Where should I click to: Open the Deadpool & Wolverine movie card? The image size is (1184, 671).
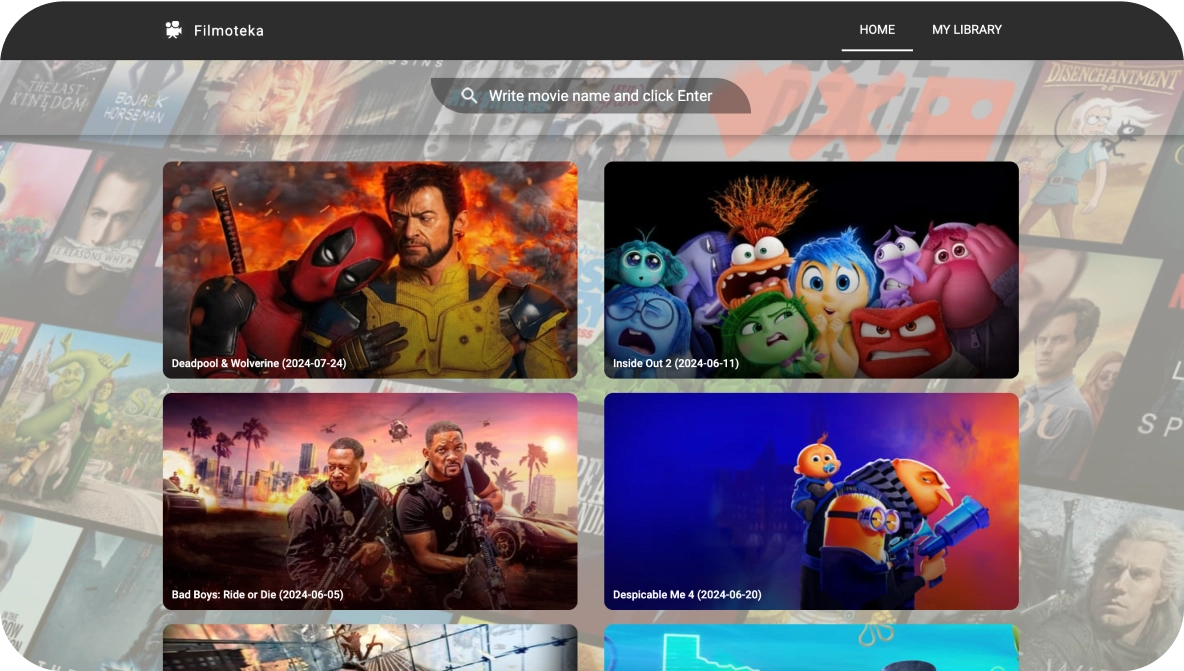click(370, 269)
